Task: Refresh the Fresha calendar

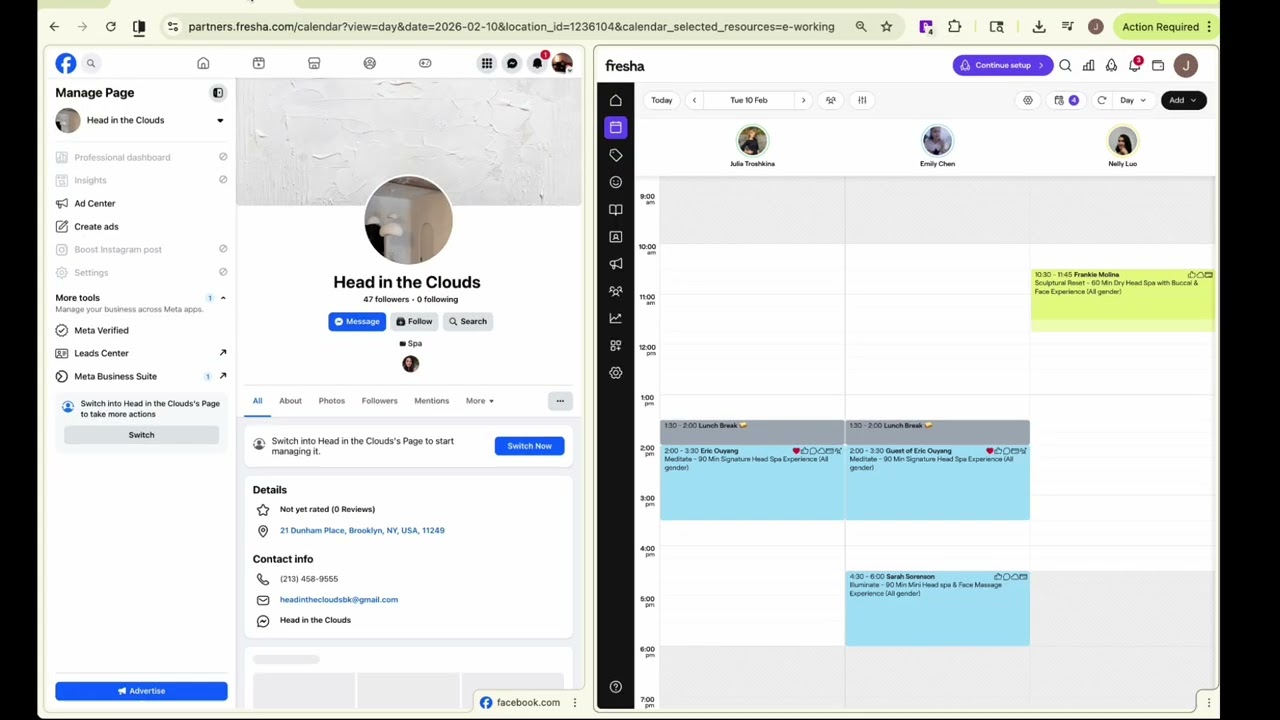Action: click(1102, 100)
